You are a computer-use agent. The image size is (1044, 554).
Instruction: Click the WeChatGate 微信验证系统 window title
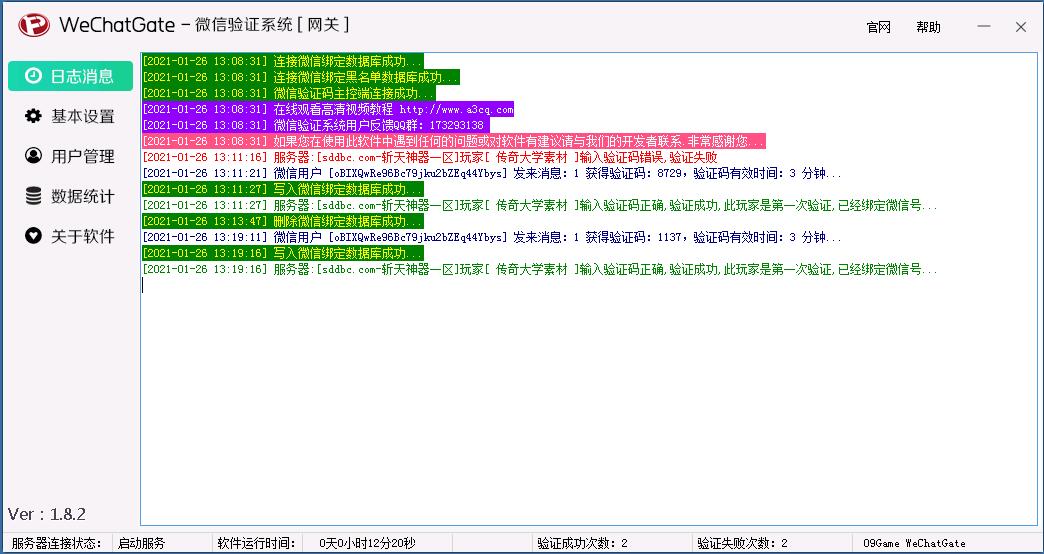point(204,25)
